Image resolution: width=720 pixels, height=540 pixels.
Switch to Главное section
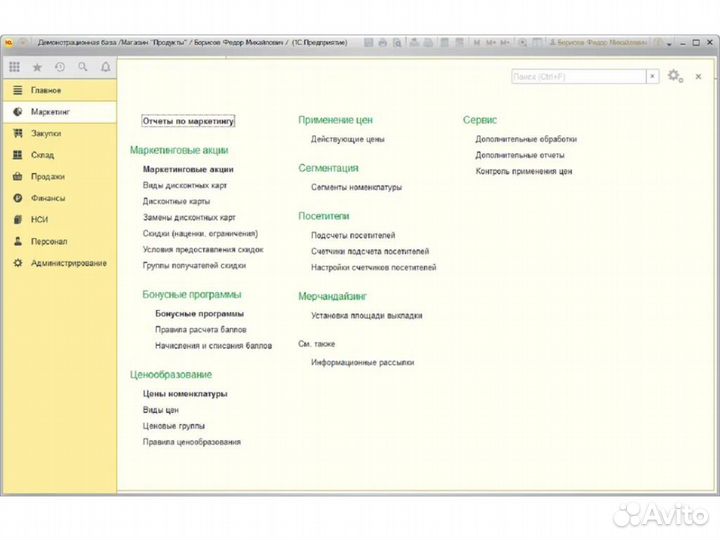coord(45,90)
